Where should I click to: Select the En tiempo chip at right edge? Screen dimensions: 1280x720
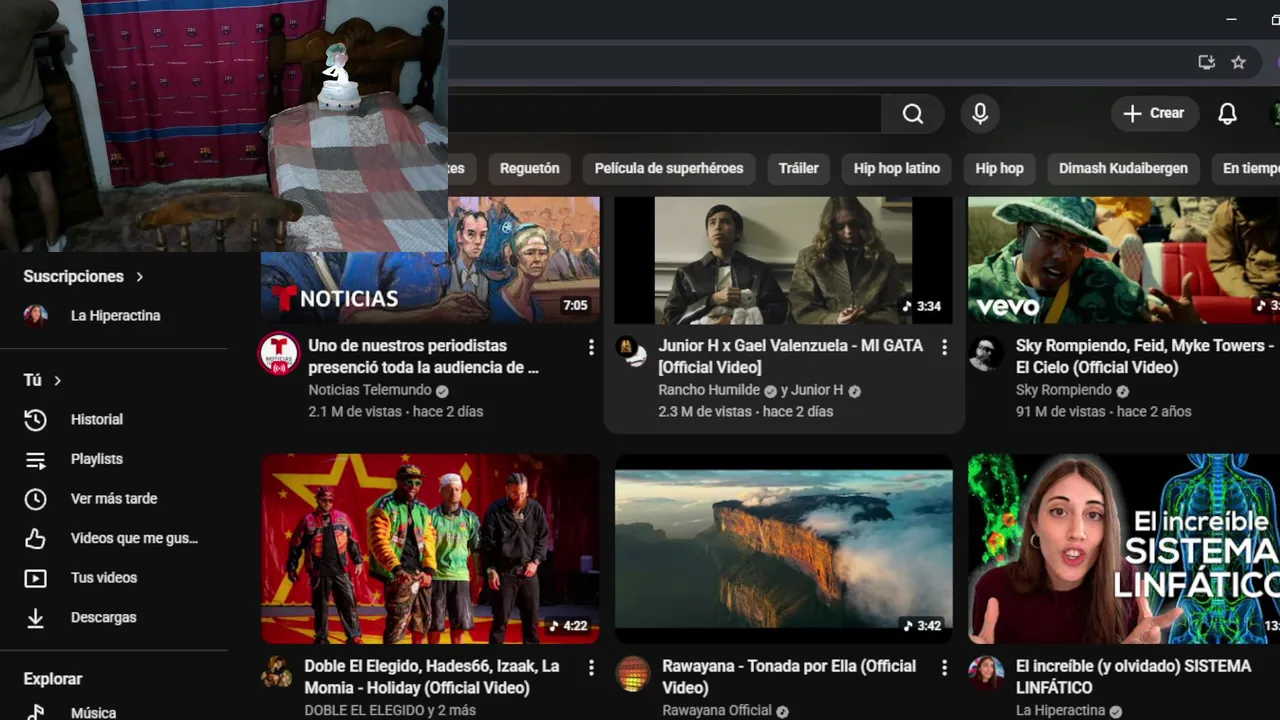1249,168
